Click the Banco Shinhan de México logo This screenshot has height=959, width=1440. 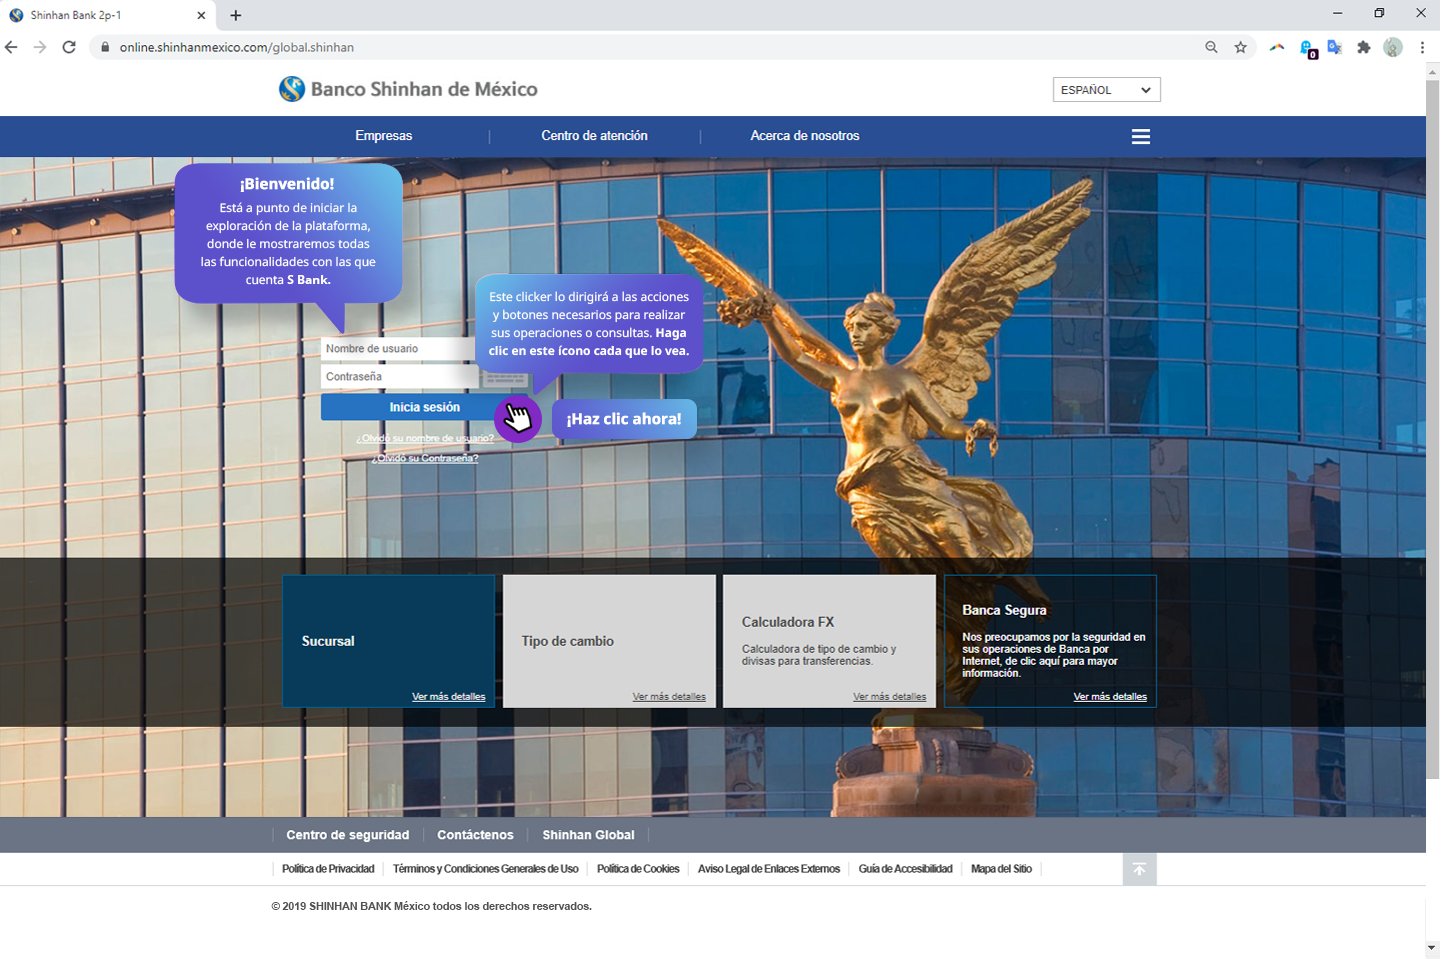(x=408, y=89)
